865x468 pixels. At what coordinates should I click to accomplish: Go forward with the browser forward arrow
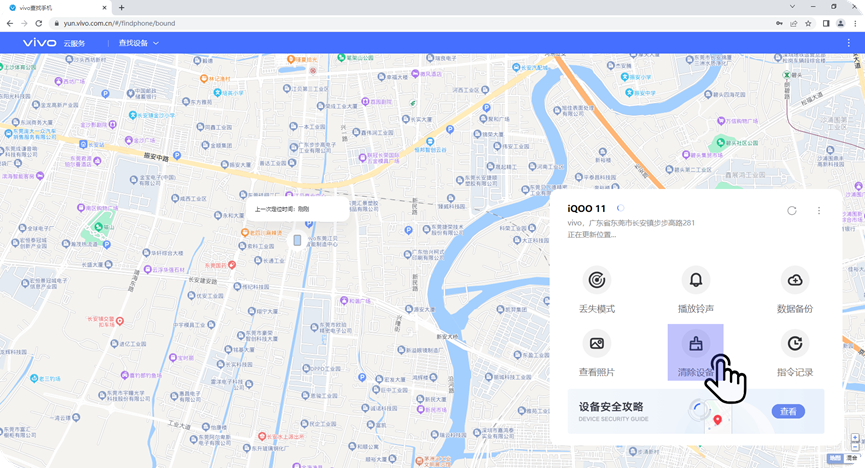(x=24, y=23)
